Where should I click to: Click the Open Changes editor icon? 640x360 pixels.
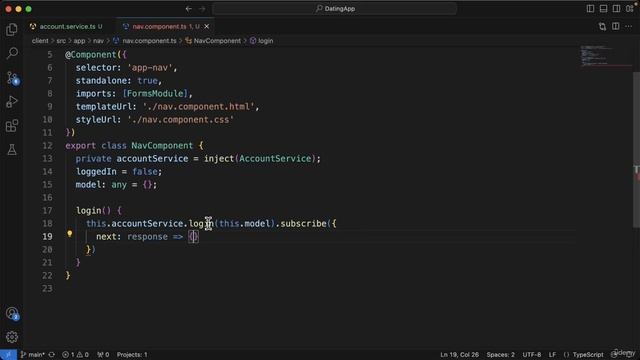point(602,27)
